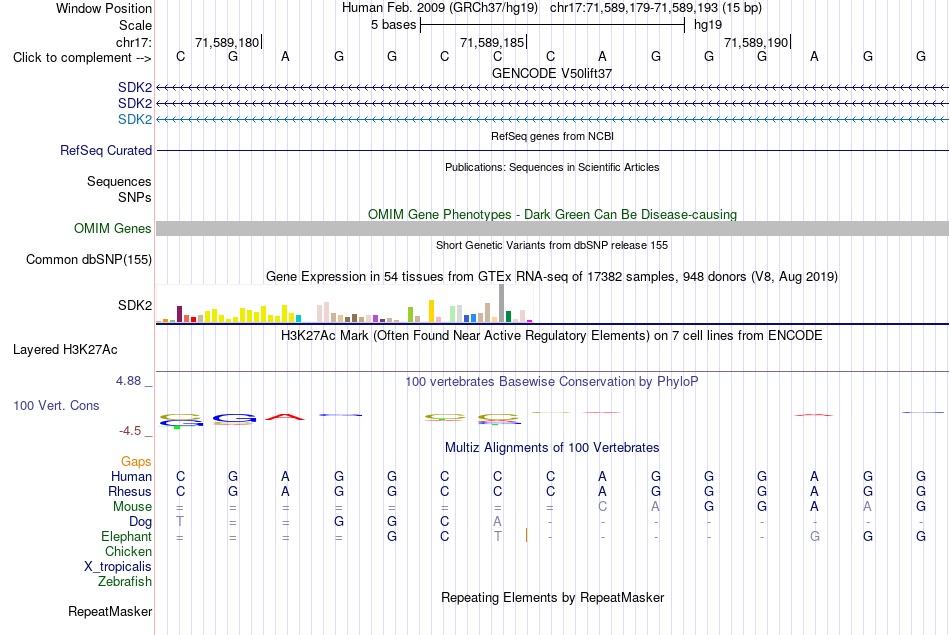Click the dark maroon GTEx expression bar
This screenshot has width=950, height=635.
click(x=179, y=314)
